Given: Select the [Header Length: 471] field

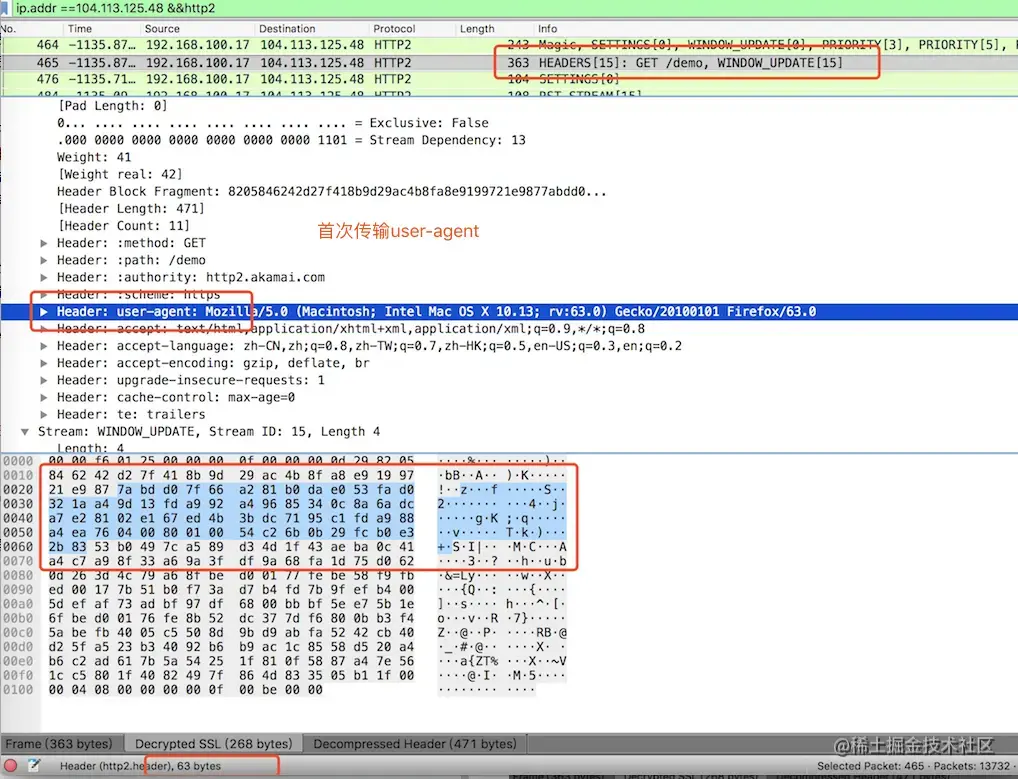Looking at the screenshot, I should tap(131, 208).
